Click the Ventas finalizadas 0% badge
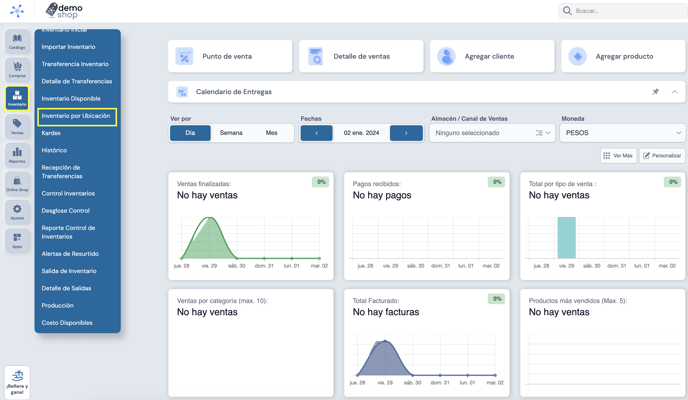The width and height of the screenshot is (688, 400). pyautogui.click(x=321, y=182)
